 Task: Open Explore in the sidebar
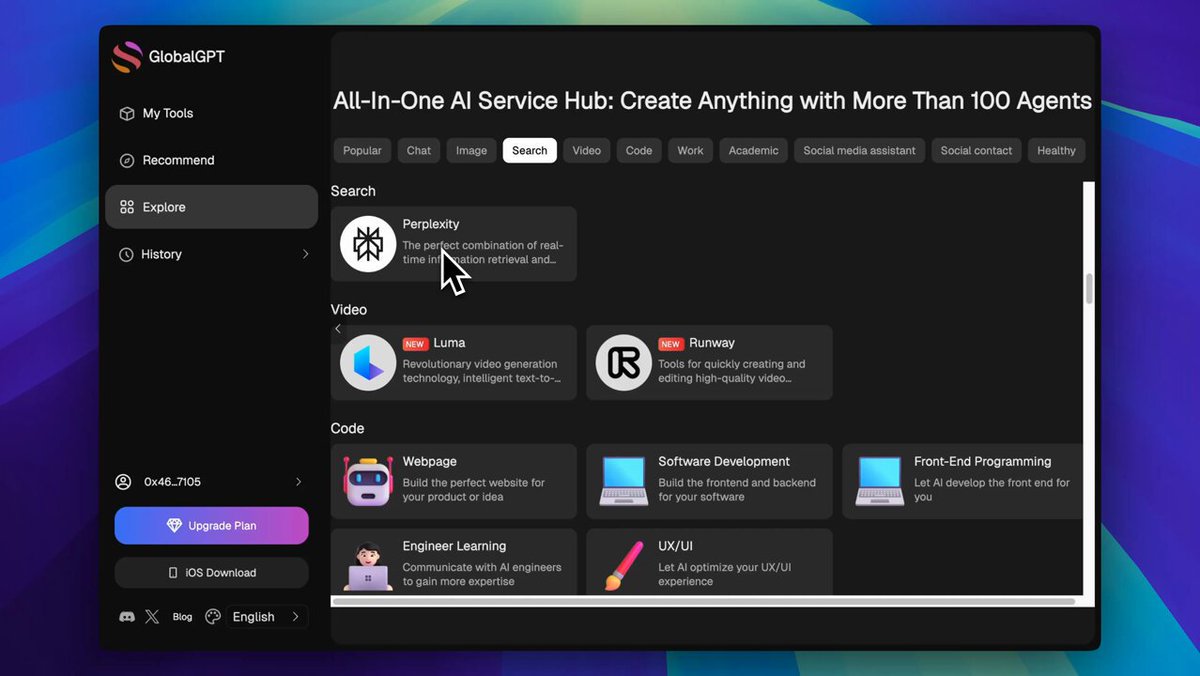(x=211, y=207)
